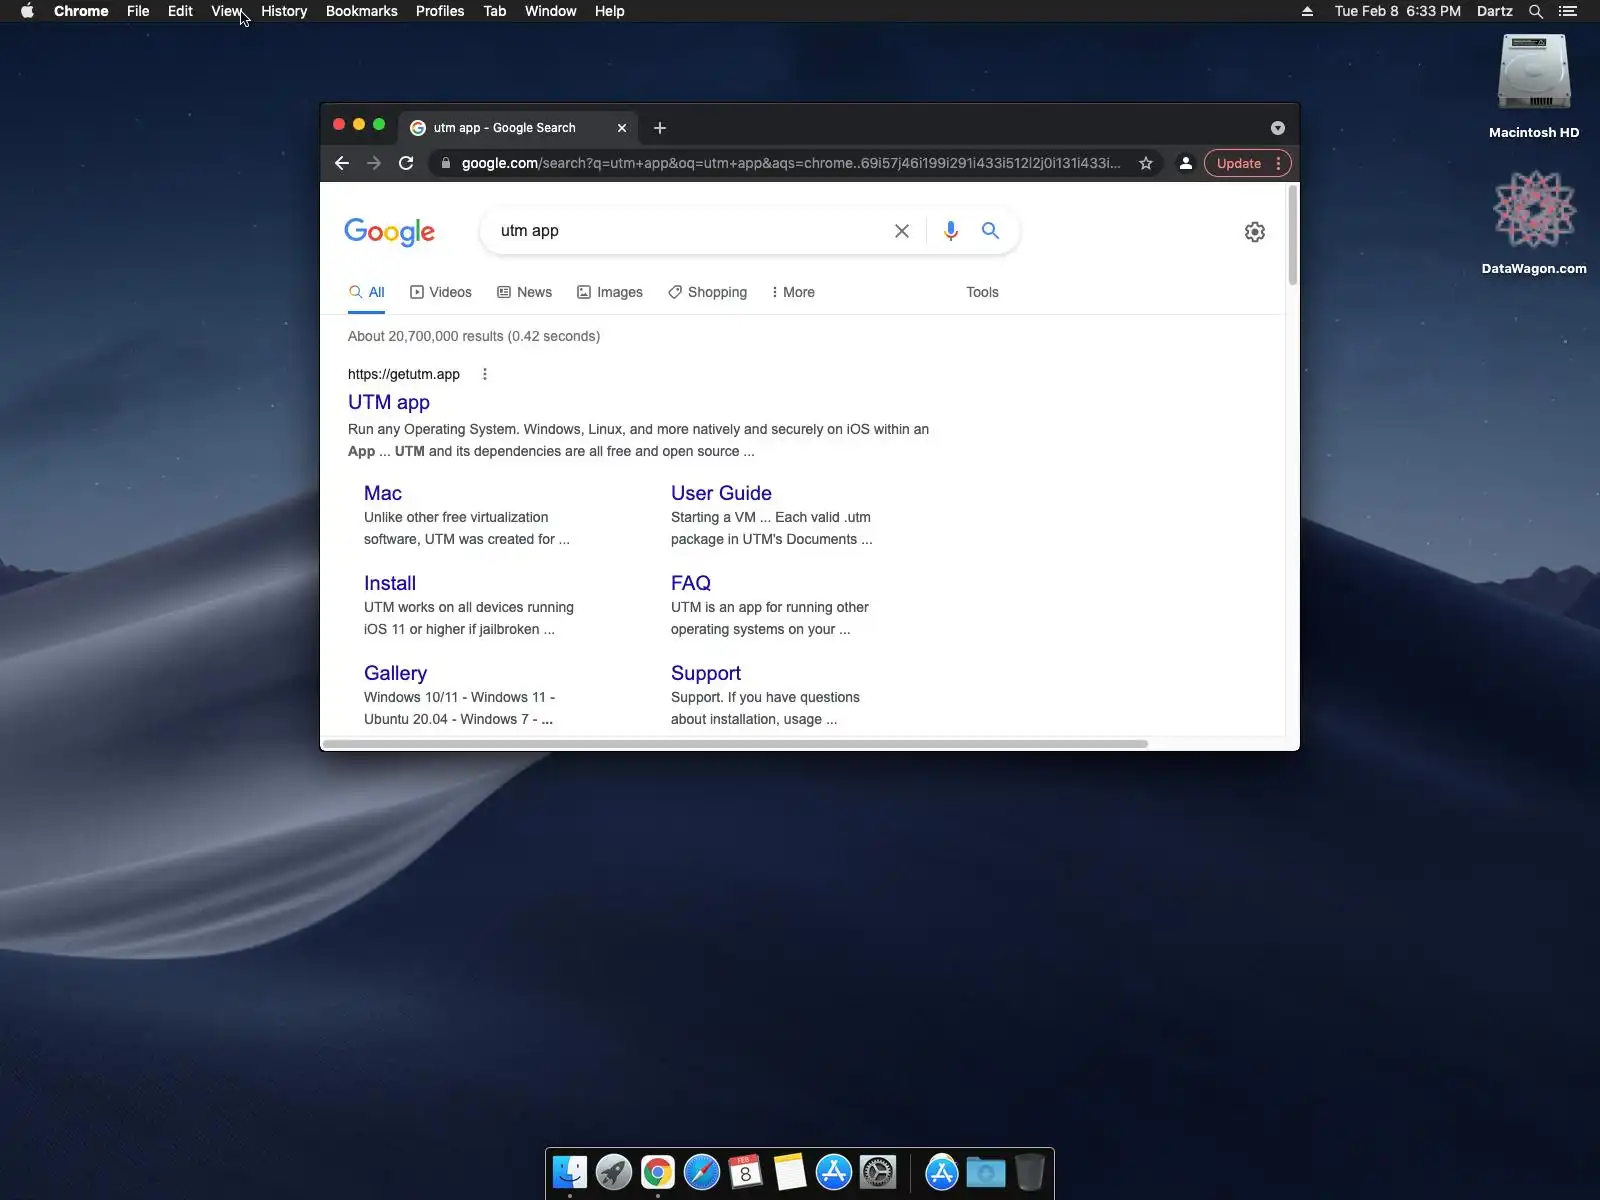The image size is (1600, 1200).
Task: Click the blue magnifier search icon
Action: pos(991,231)
